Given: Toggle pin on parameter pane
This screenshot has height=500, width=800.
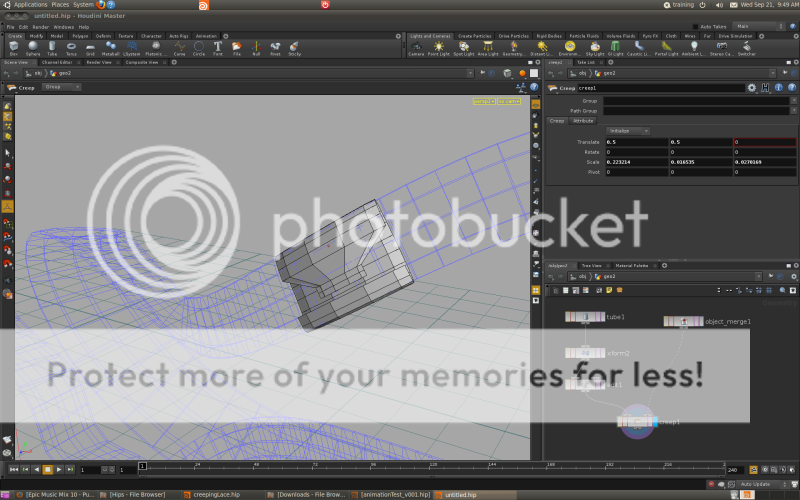Looking at the screenshot, I should (785, 73).
